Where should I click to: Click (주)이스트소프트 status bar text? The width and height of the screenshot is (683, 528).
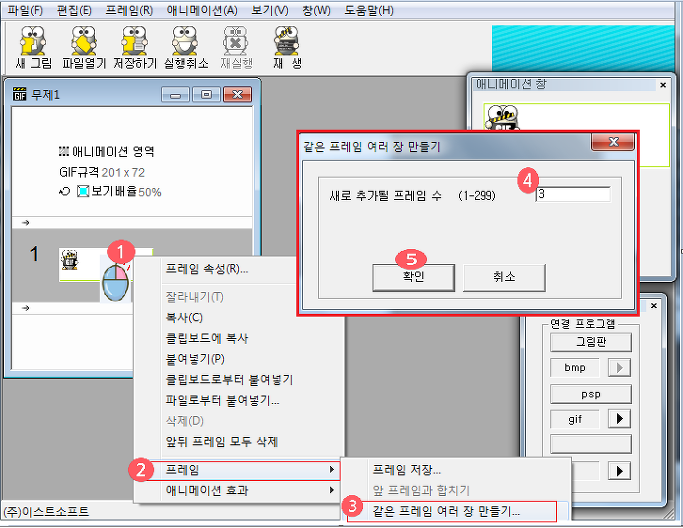tap(46, 511)
